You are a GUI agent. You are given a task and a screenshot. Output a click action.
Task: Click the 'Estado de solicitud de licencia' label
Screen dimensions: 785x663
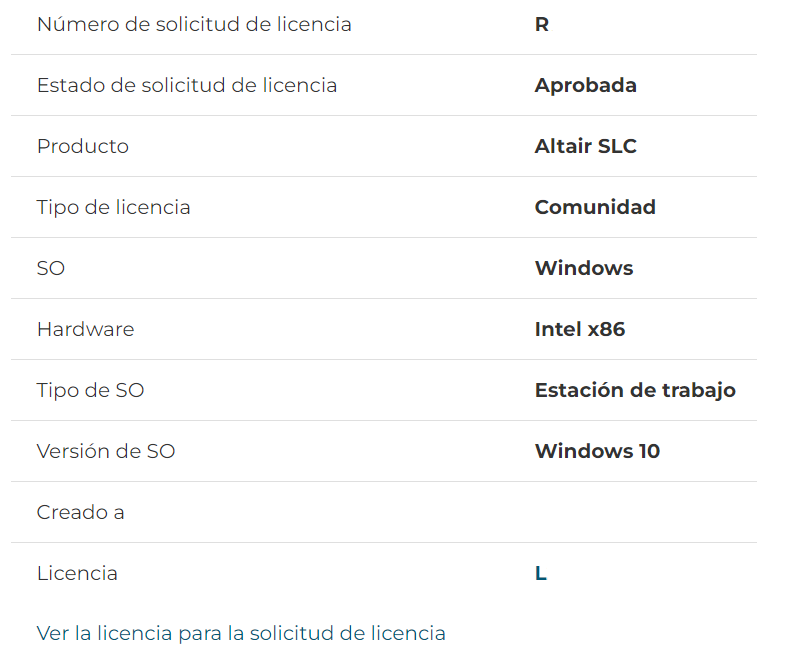pos(187,86)
